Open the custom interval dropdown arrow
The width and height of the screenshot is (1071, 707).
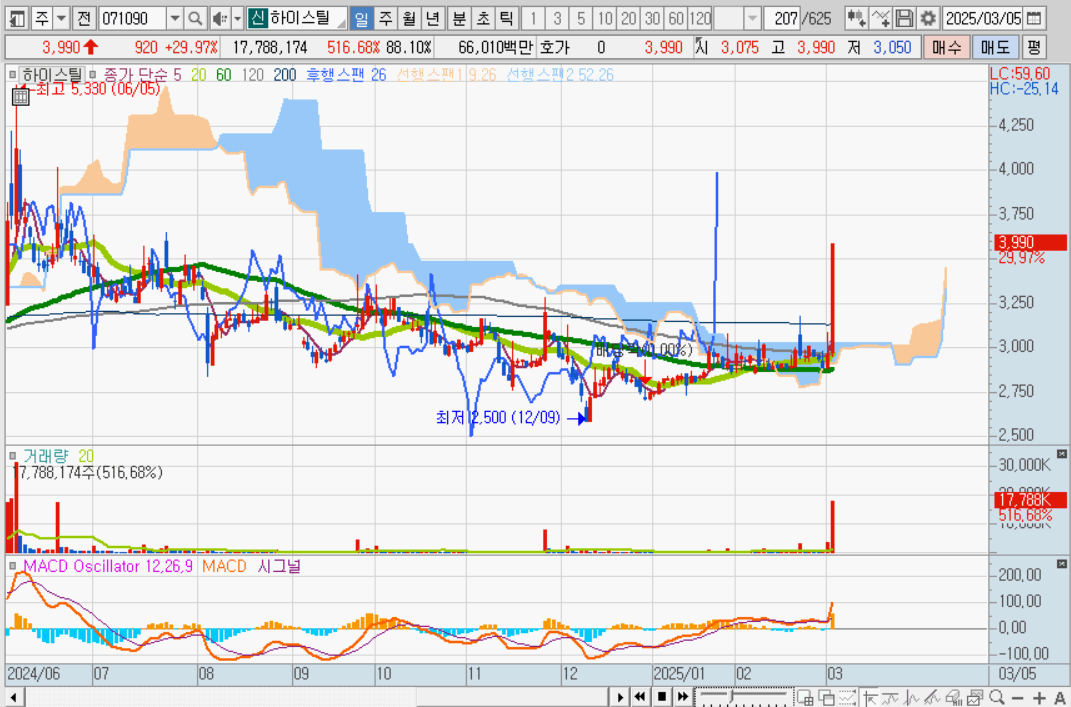tap(752, 18)
